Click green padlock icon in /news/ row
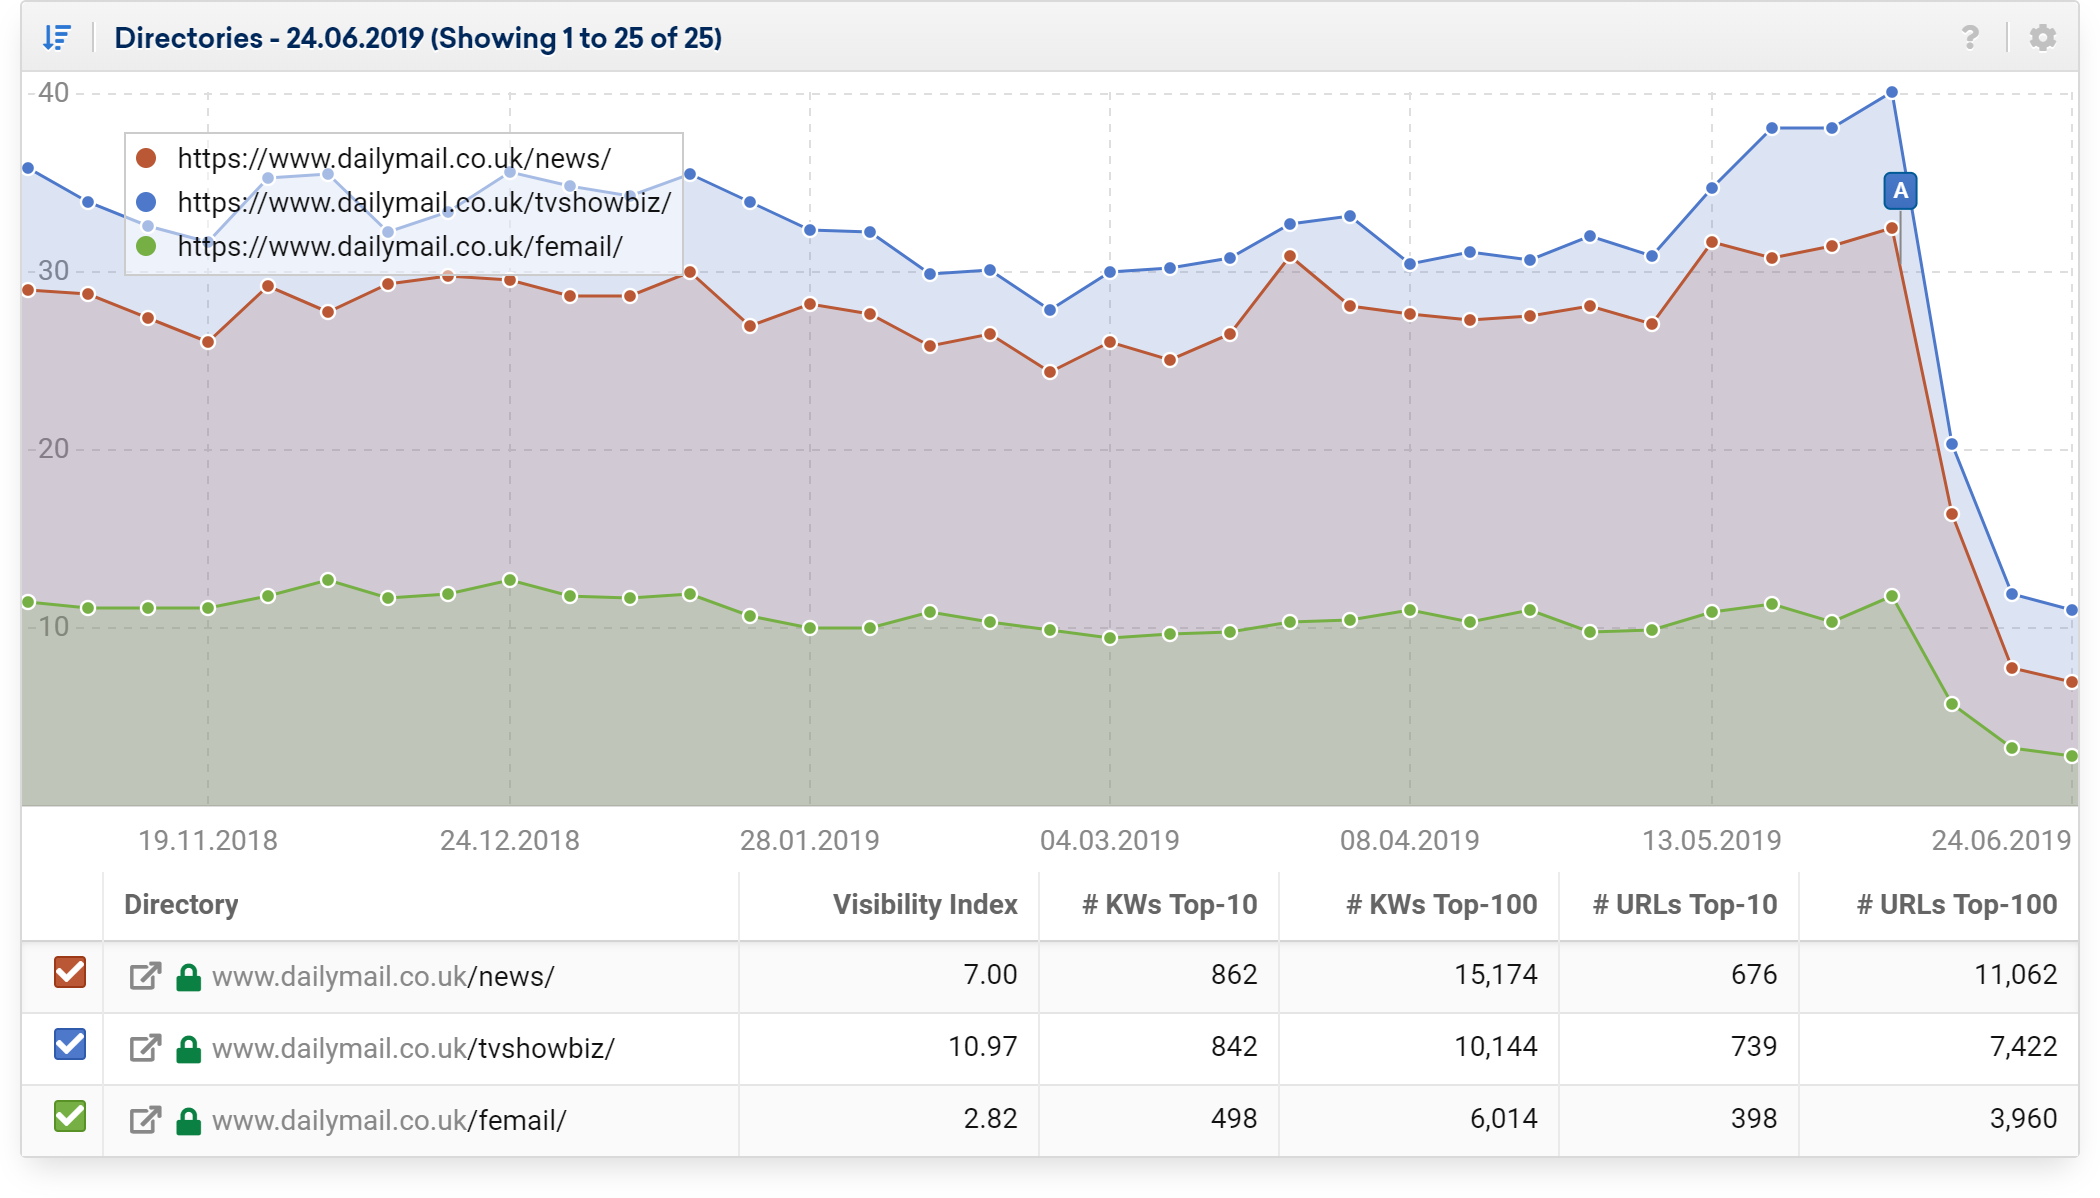This screenshot has width=2100, height=1198. click(x=188, y=976)
